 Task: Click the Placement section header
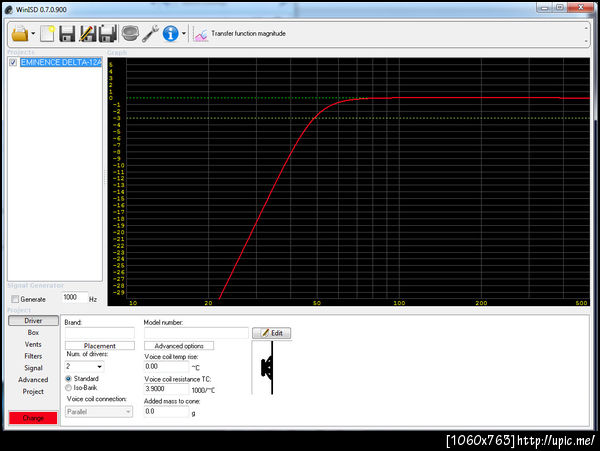100,346
